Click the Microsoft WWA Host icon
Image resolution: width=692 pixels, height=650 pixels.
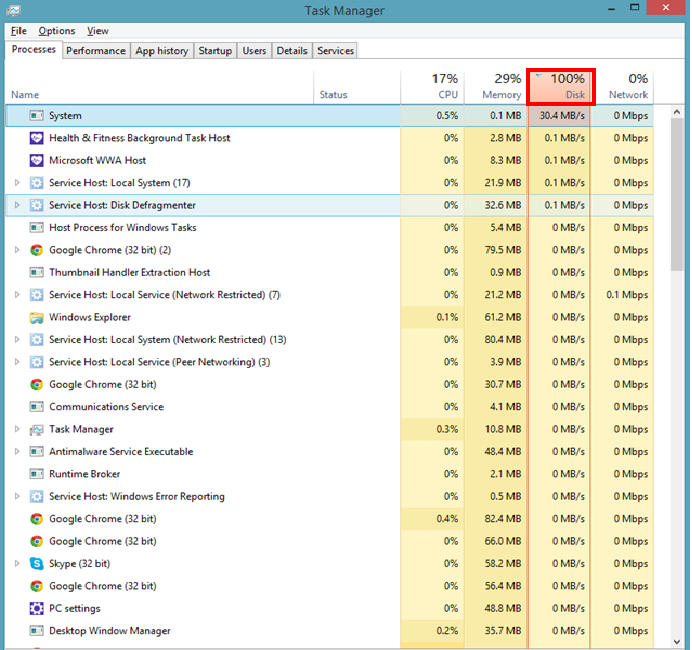pos(36,161)
